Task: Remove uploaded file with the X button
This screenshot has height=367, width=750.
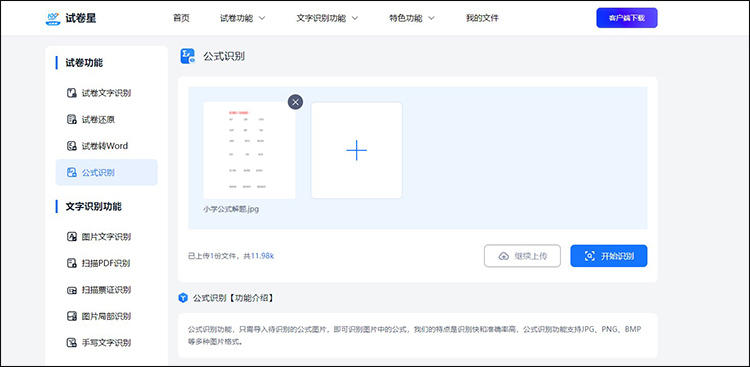Action: point(295,101)
